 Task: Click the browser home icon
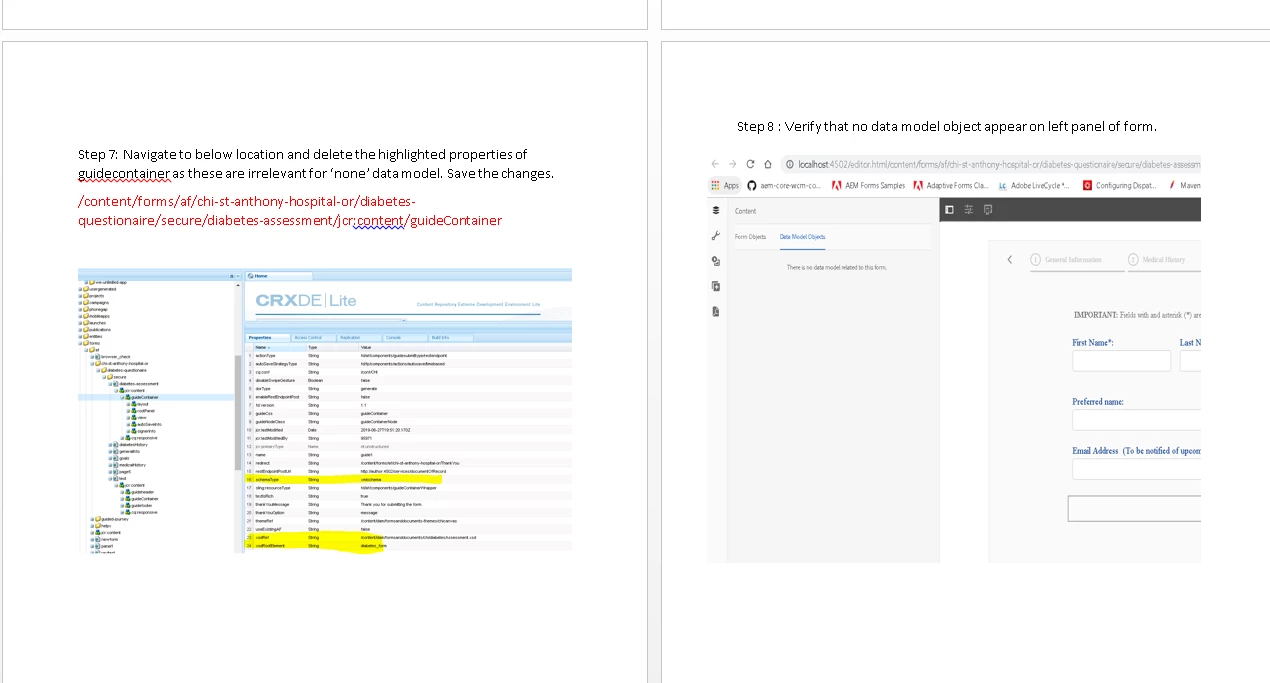click(x=767, y=164)
